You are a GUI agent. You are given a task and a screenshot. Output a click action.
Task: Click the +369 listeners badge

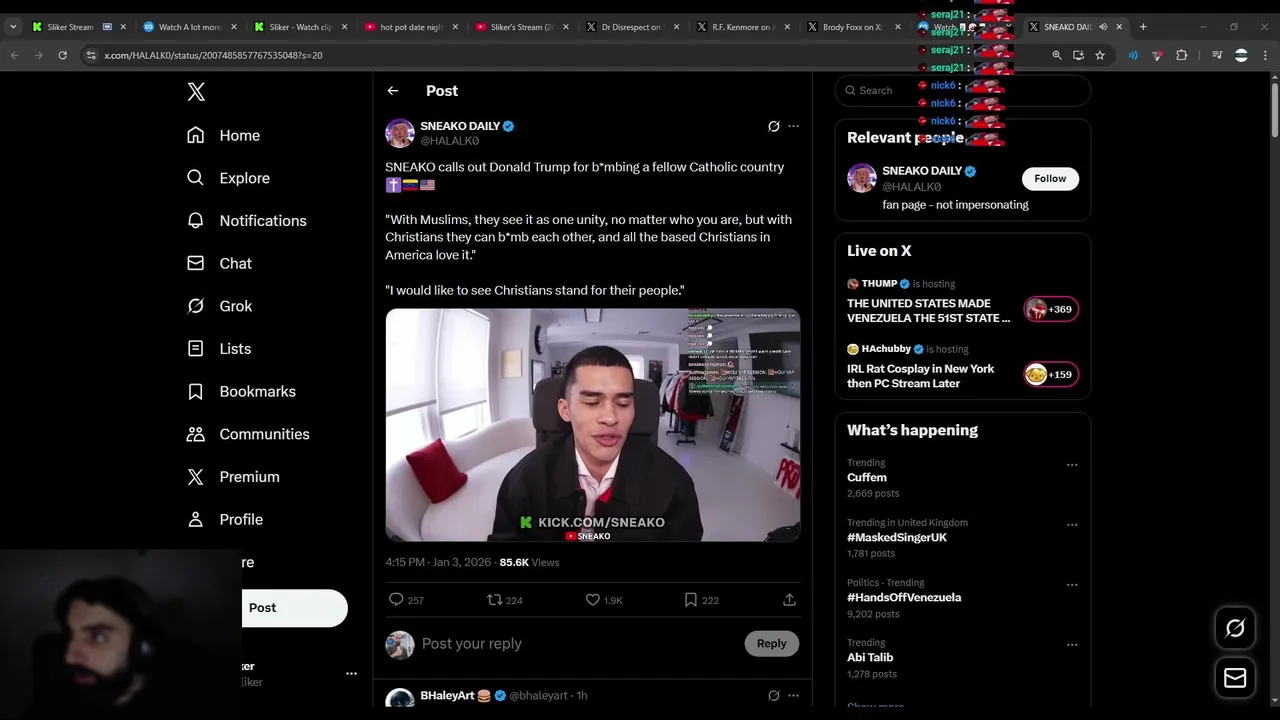tap(1051, 309)
